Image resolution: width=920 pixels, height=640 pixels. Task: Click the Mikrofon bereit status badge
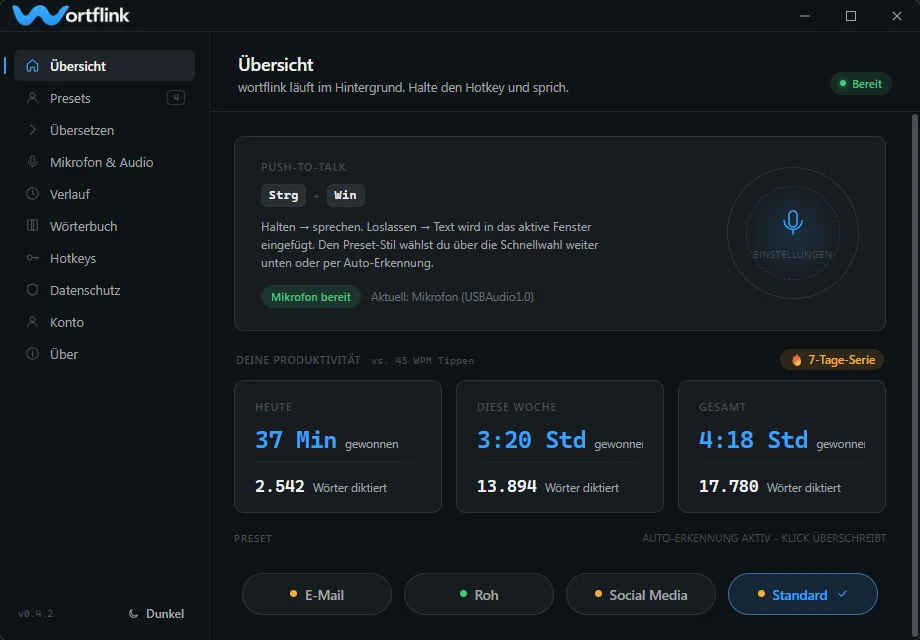tap(310, 297)
